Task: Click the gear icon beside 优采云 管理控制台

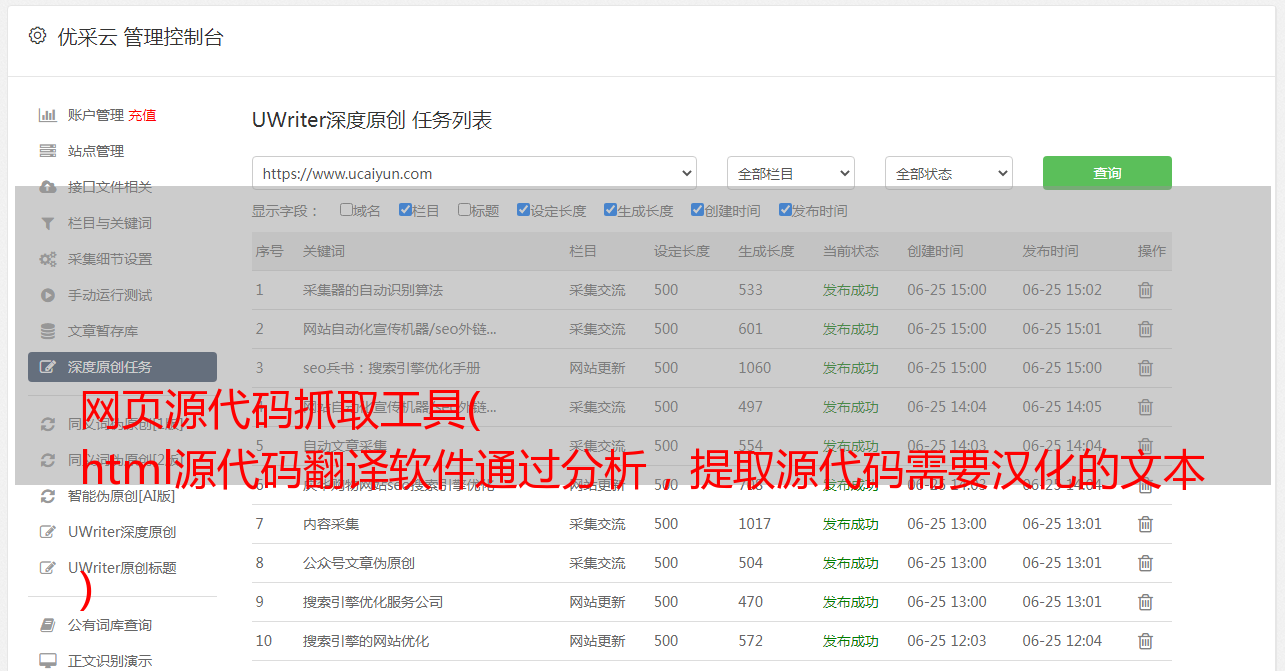Action: click(x=37, y=36)
